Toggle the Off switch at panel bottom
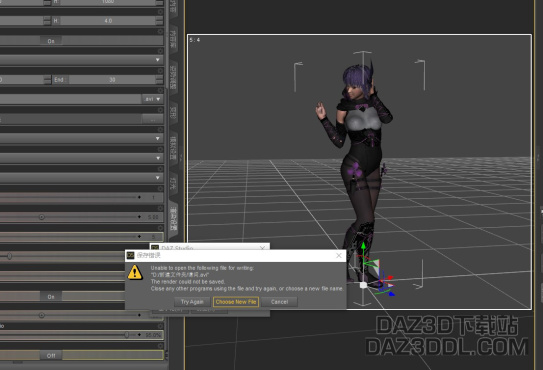The width and height of the screenshot is (543, 370). [51, 355]
